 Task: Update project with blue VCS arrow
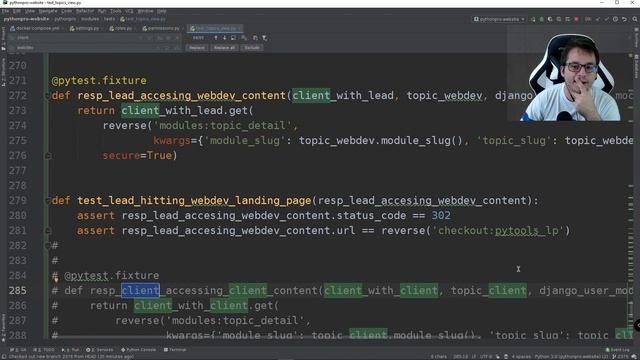598,19
